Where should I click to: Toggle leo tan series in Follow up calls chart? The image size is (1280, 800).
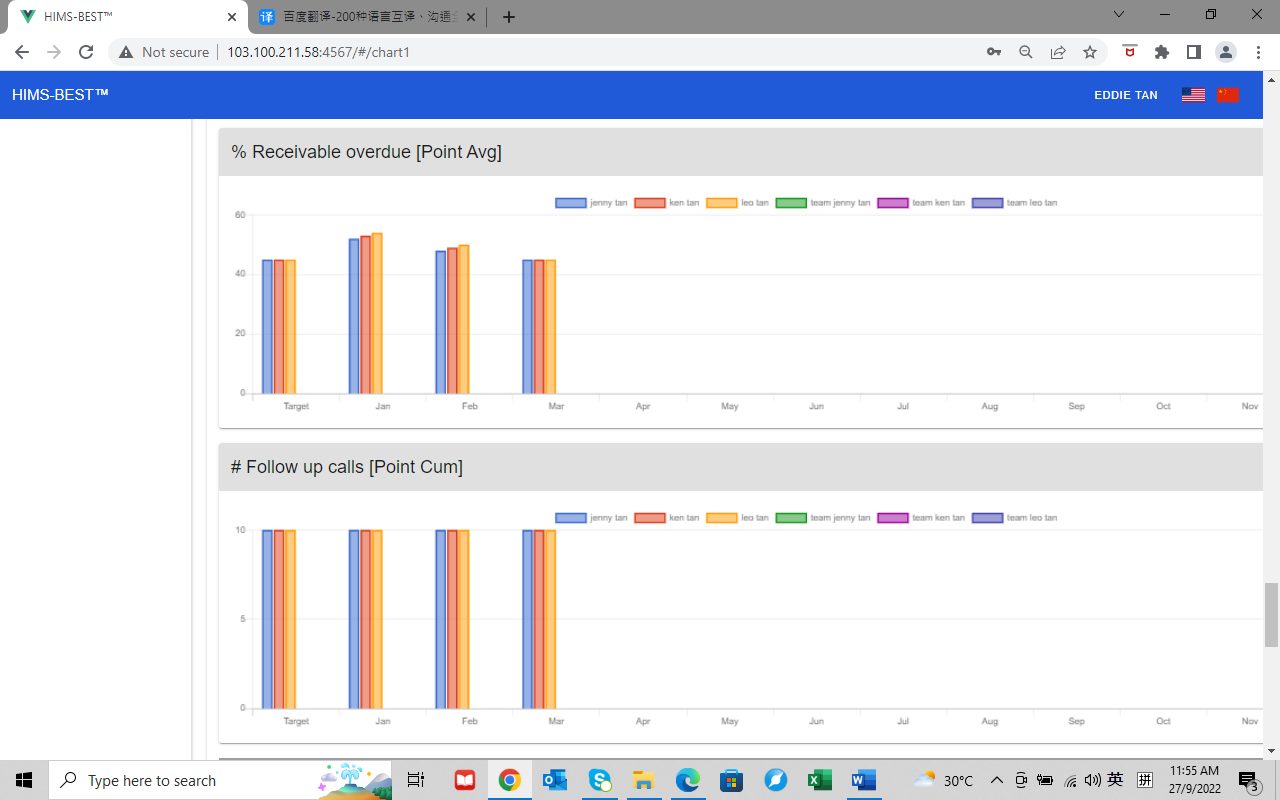[x=738, y=518]
